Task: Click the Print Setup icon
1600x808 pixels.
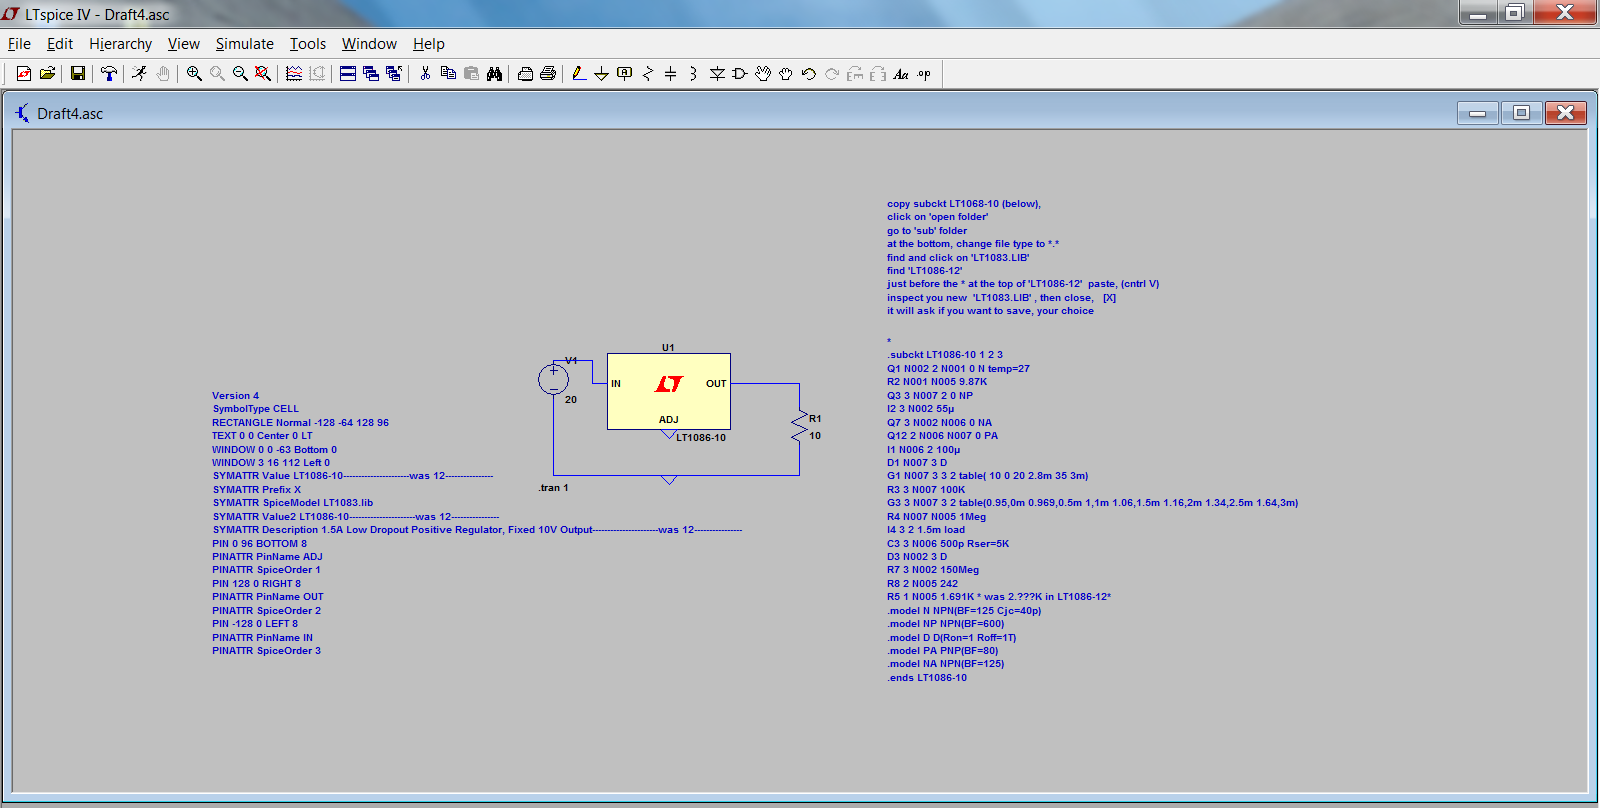Action: pyautogui.click(x=525, y=74)
